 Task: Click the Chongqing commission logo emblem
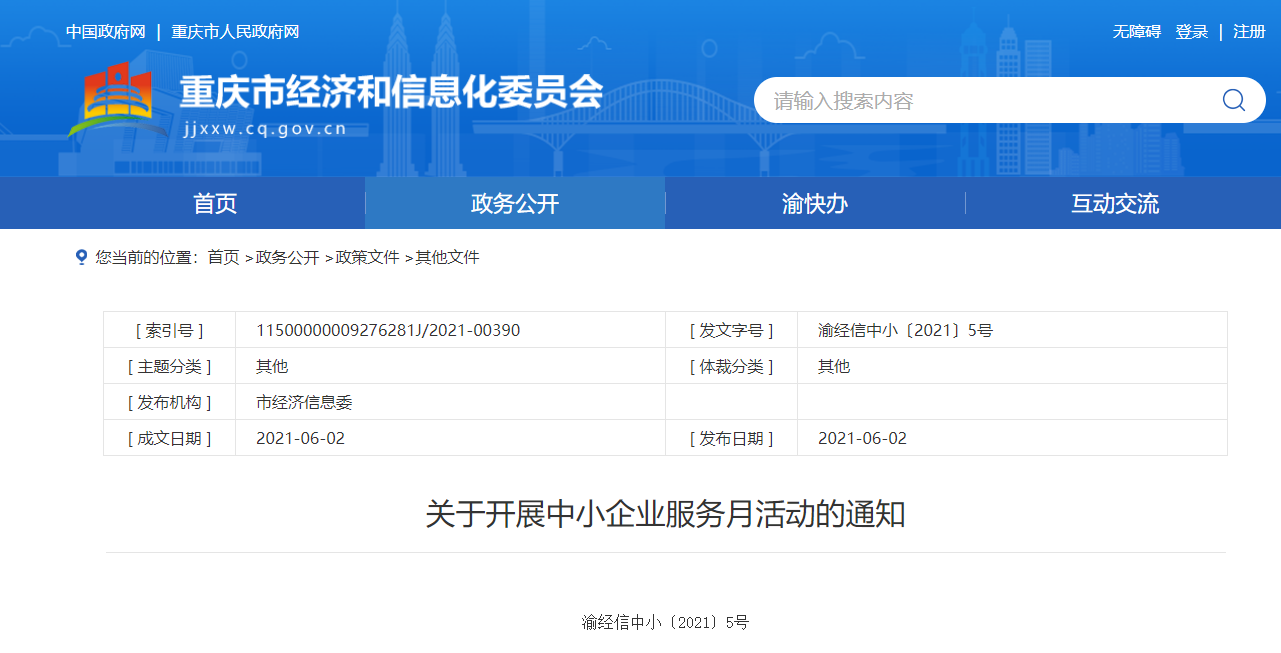(115, 99)
